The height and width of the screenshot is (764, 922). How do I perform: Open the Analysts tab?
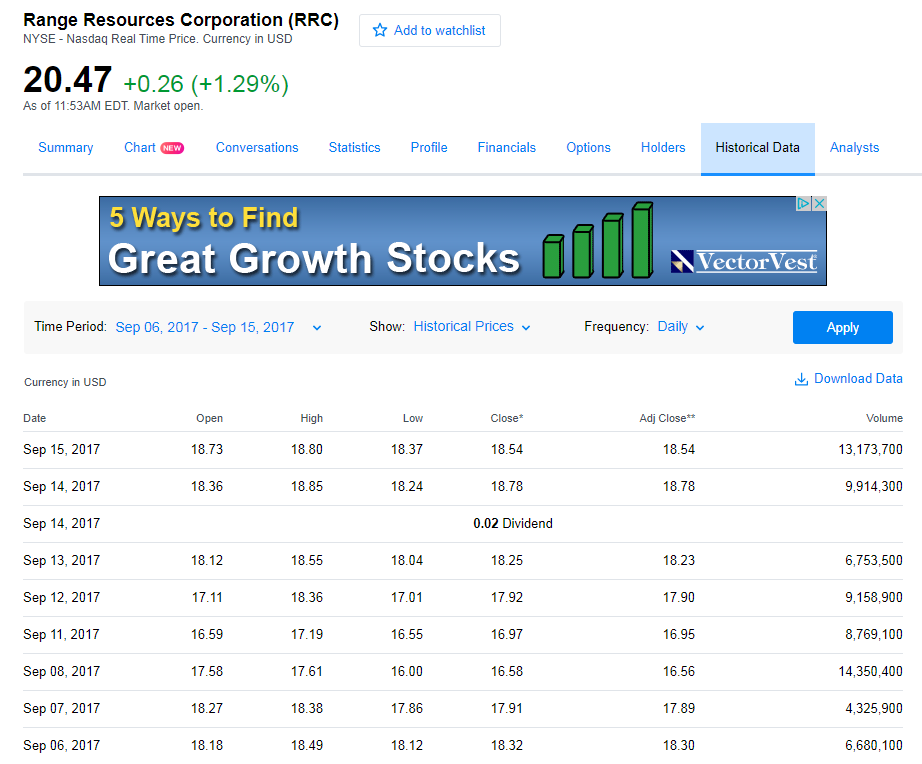[x=854, y=148]
